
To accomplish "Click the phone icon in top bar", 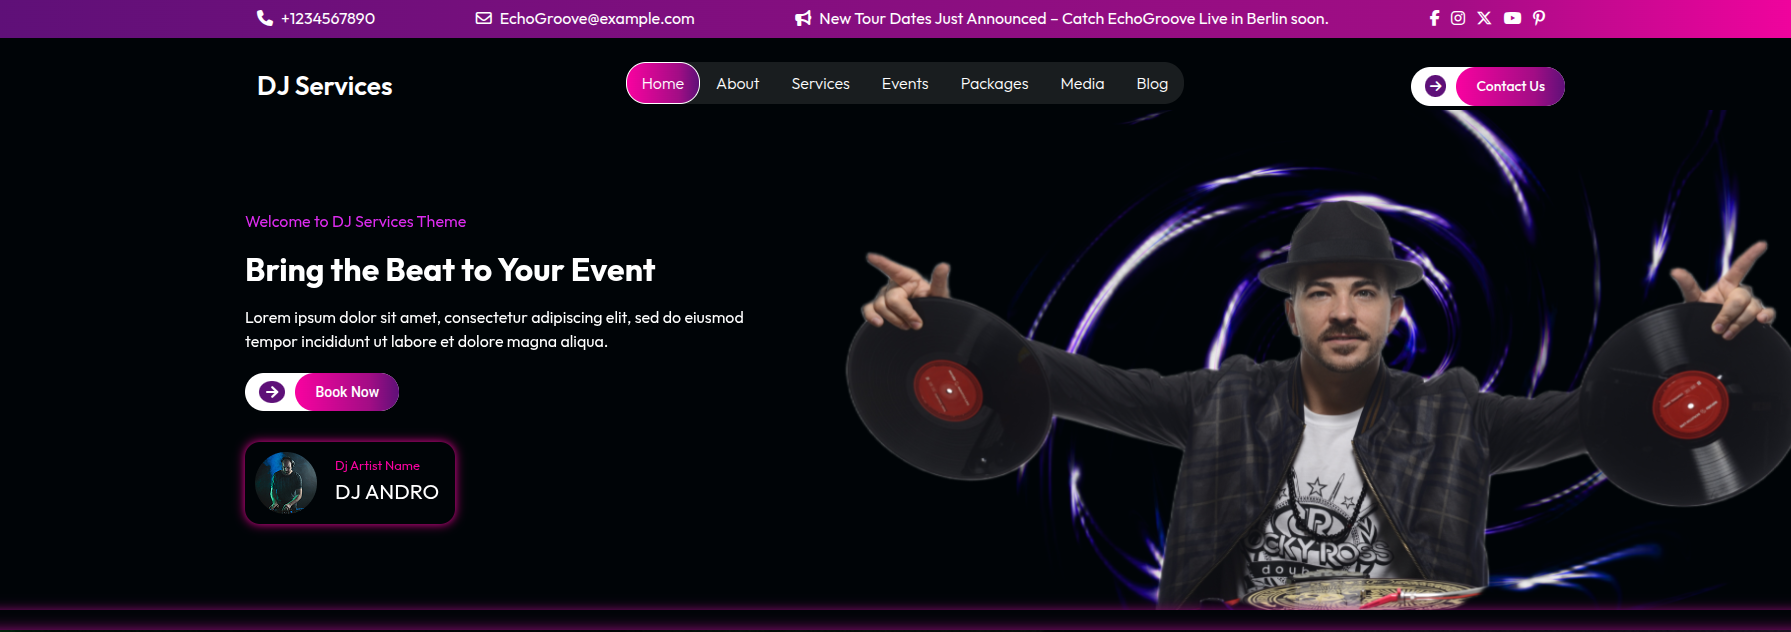I will [265, 18].
